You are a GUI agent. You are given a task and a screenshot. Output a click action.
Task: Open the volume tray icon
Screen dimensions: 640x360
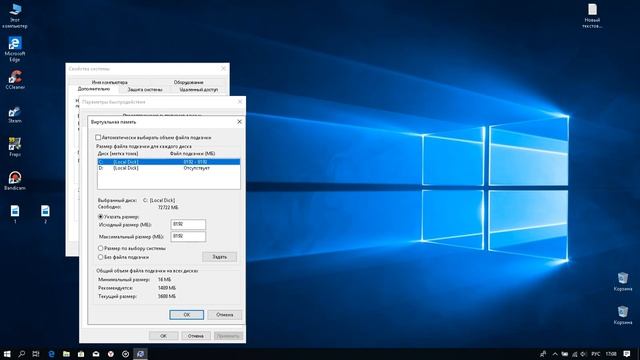pos(584,354)
